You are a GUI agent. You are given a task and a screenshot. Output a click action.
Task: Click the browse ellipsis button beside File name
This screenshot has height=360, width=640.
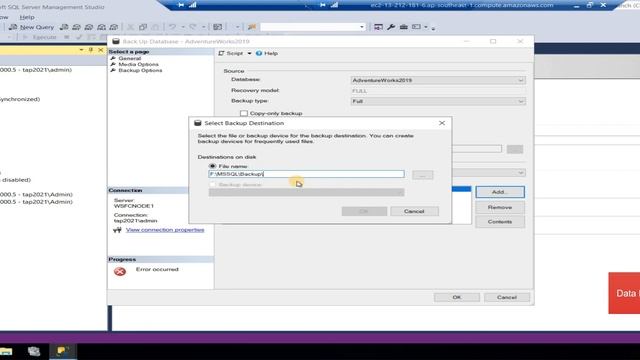(422, 175)
